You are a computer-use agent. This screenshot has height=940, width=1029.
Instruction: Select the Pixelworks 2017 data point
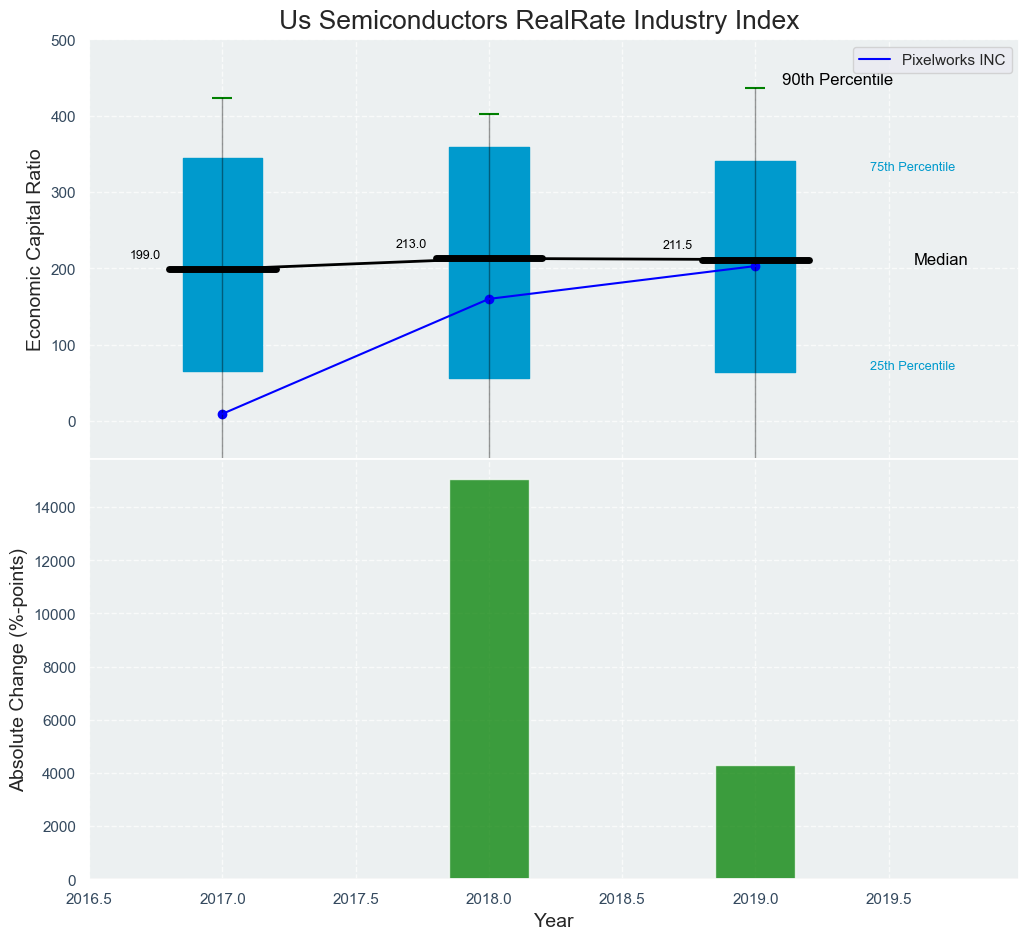pyautogui.click(x=222, y=414)
